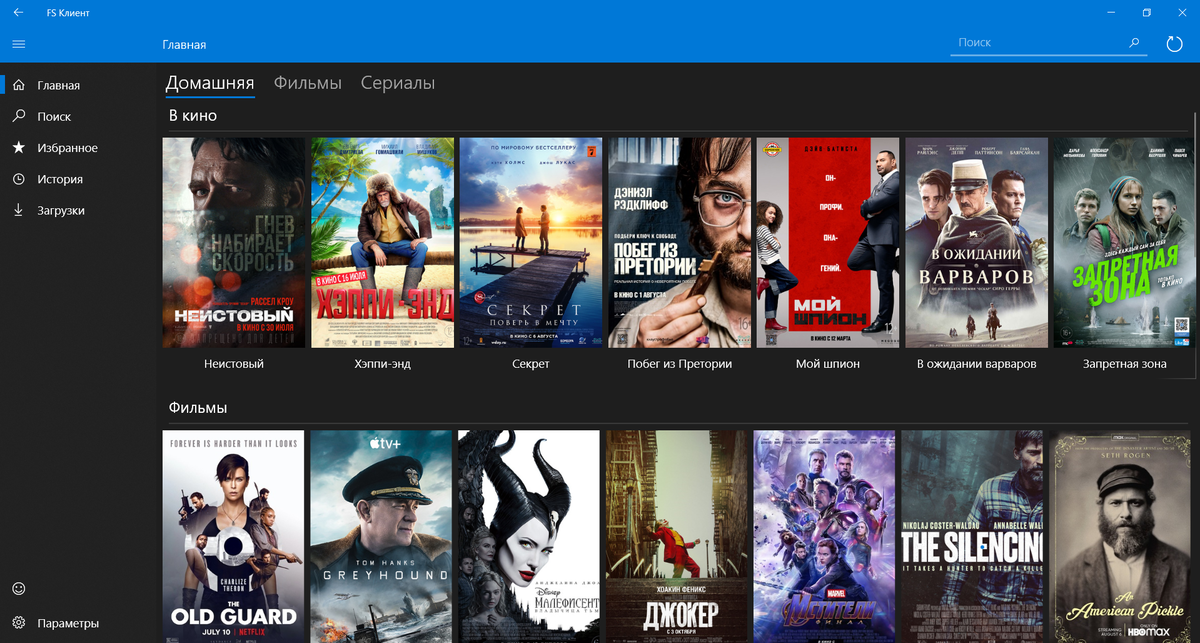Click the home icon in the sidebar
This screenshot has height=643, width=1200.
(x=18, y=85)
